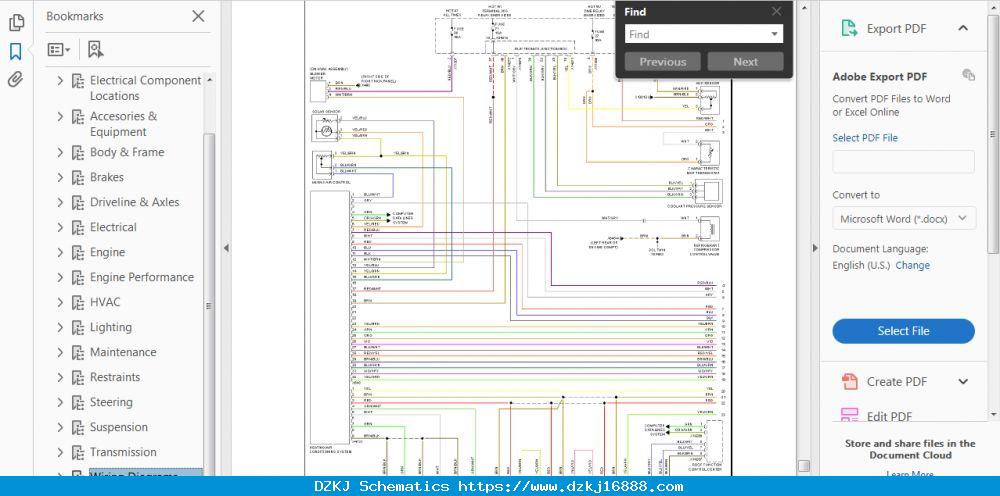The width and height of the screenshot is (1000, 496).
Task: Select the Body & Frame bookmark
Action: 127,152
